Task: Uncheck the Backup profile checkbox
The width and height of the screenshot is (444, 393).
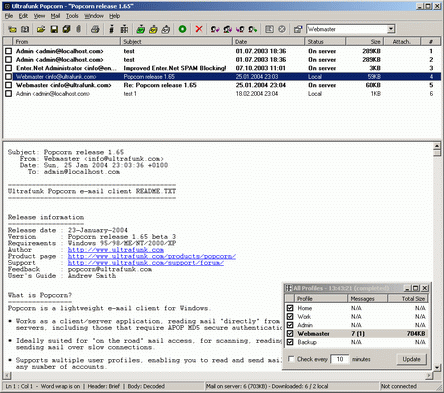Action: 290,342
